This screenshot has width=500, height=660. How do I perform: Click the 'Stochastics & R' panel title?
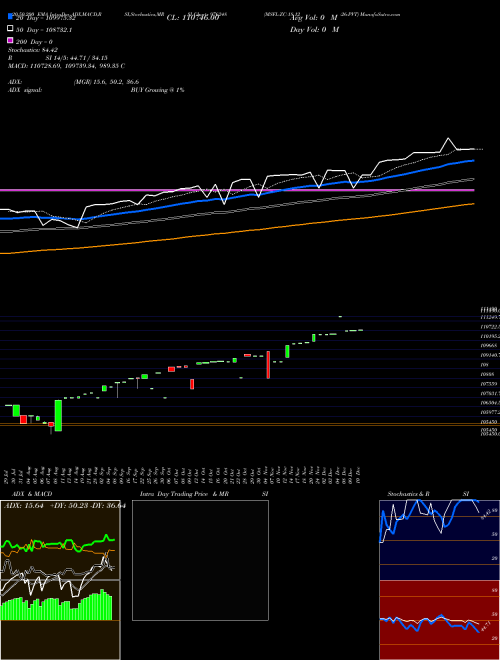[x=409, y=494]
